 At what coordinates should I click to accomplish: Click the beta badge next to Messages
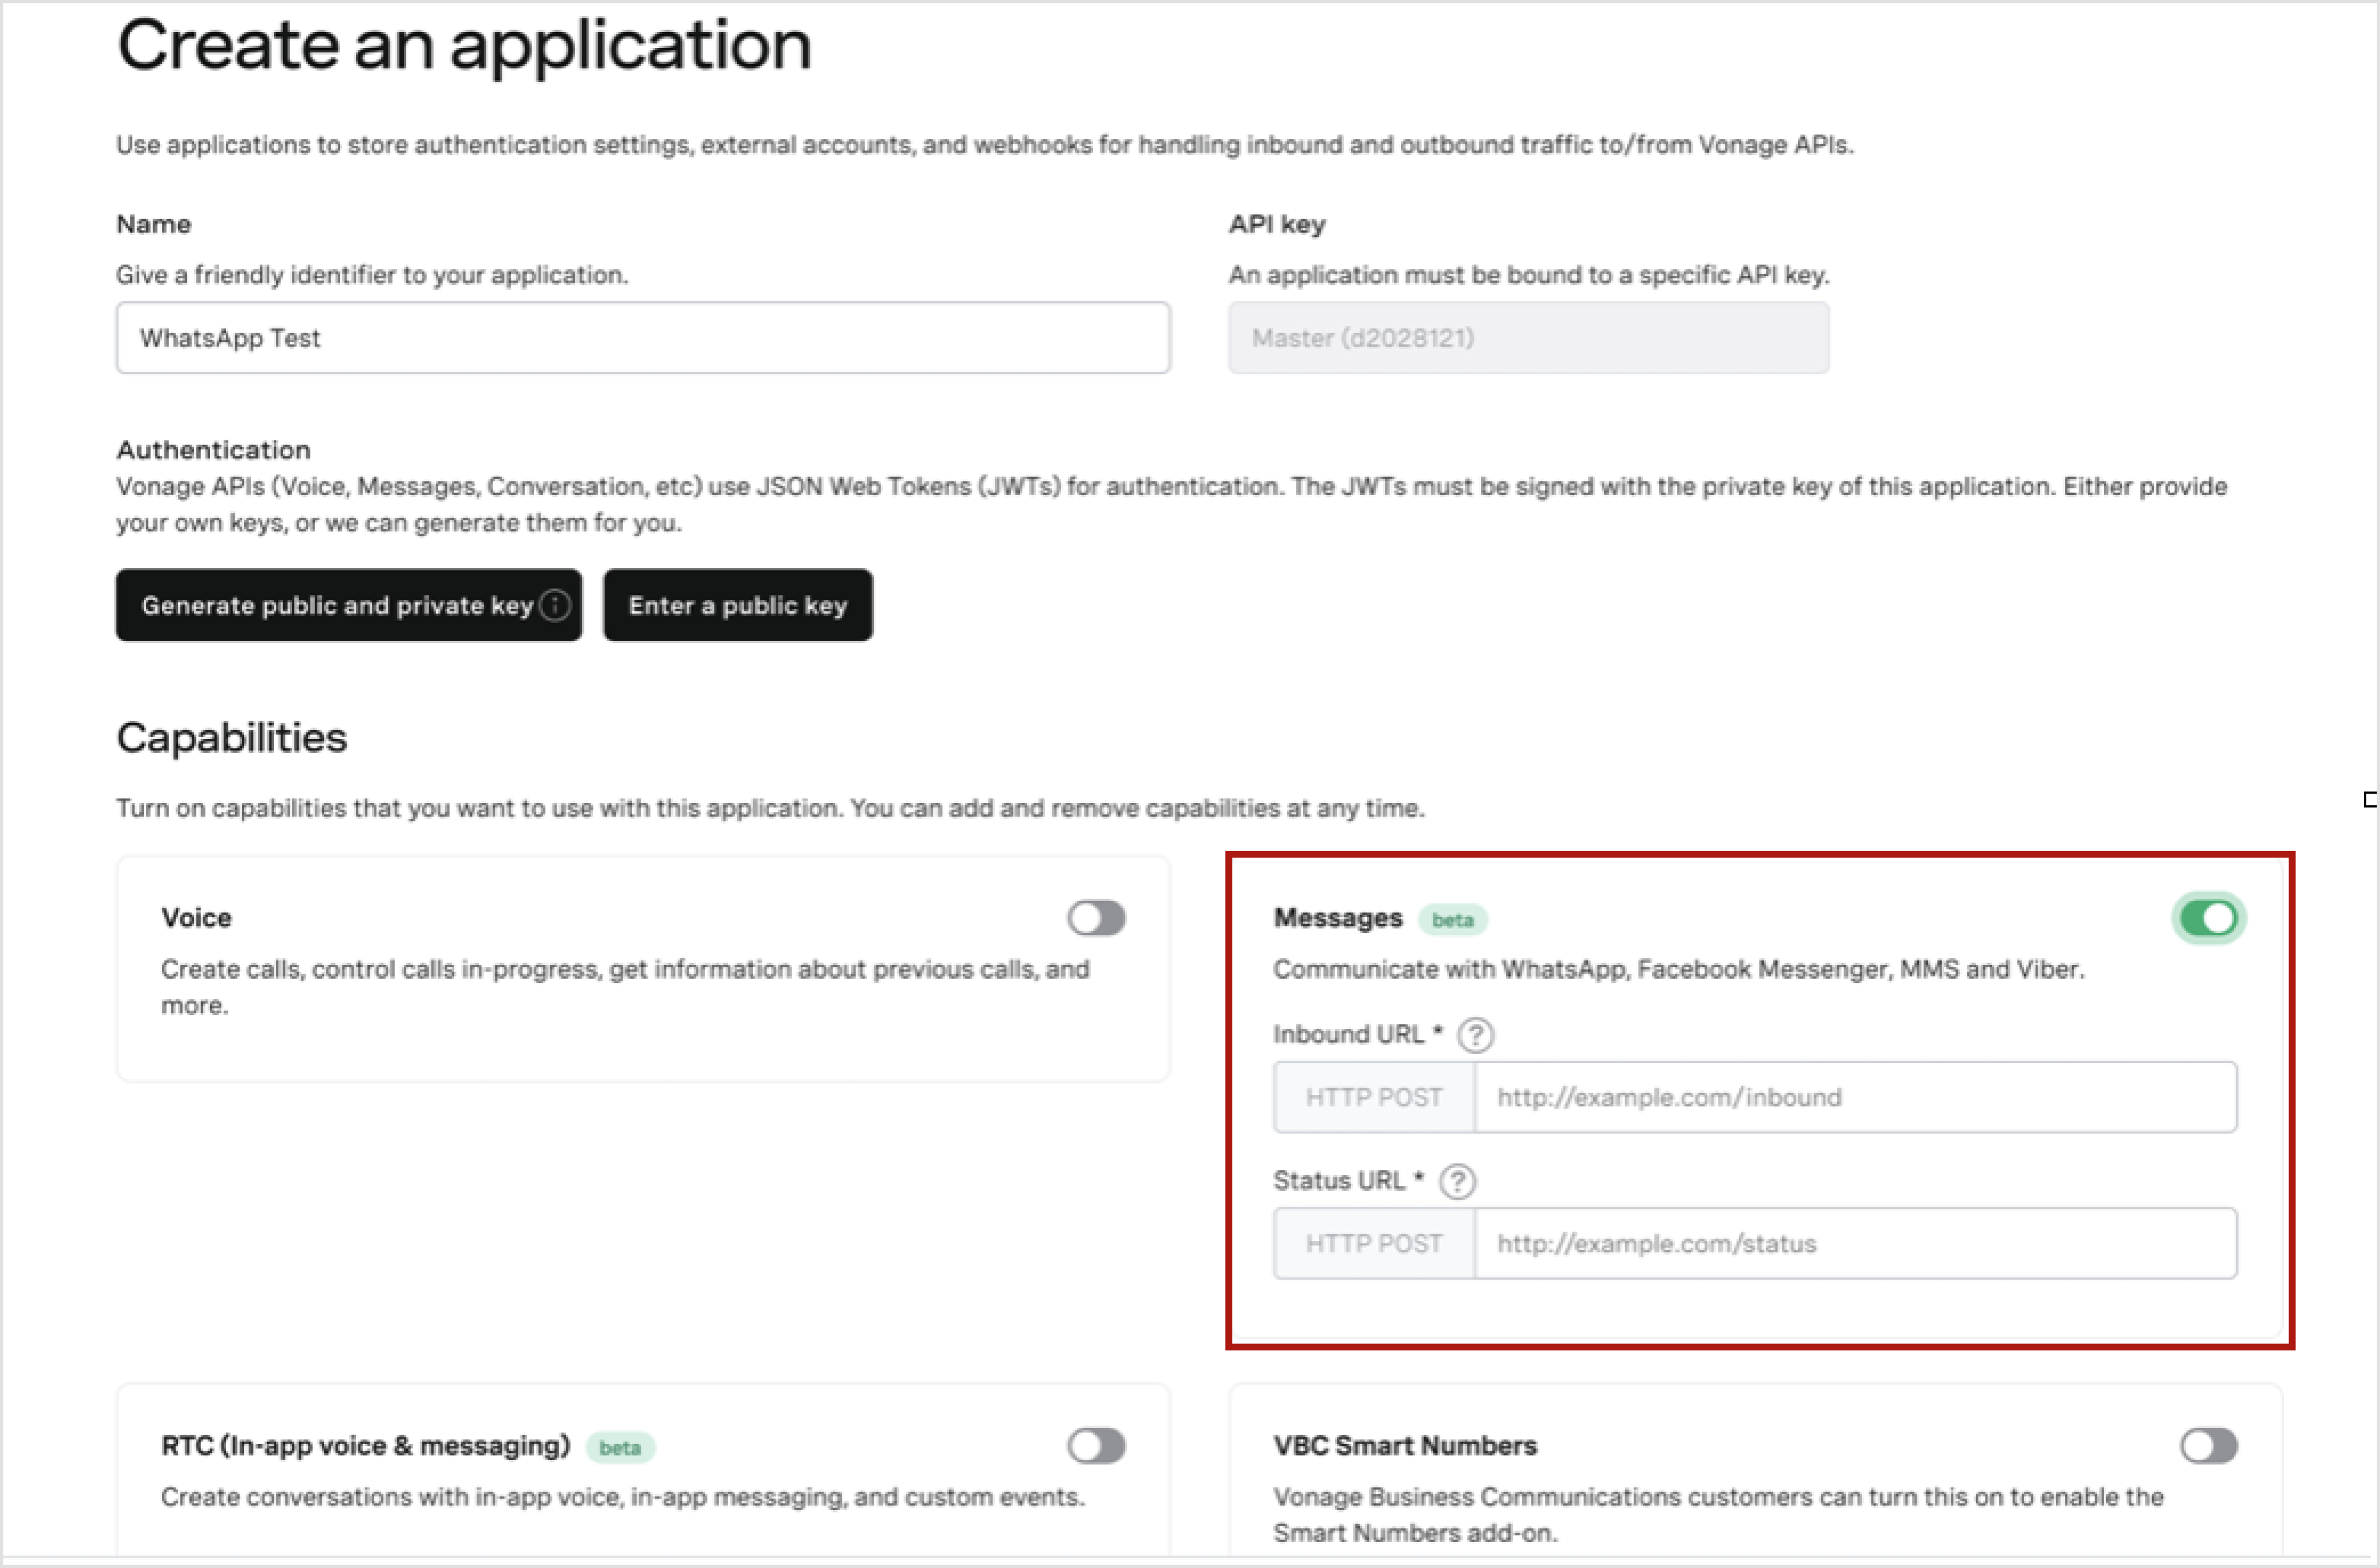coord(1452,918)
